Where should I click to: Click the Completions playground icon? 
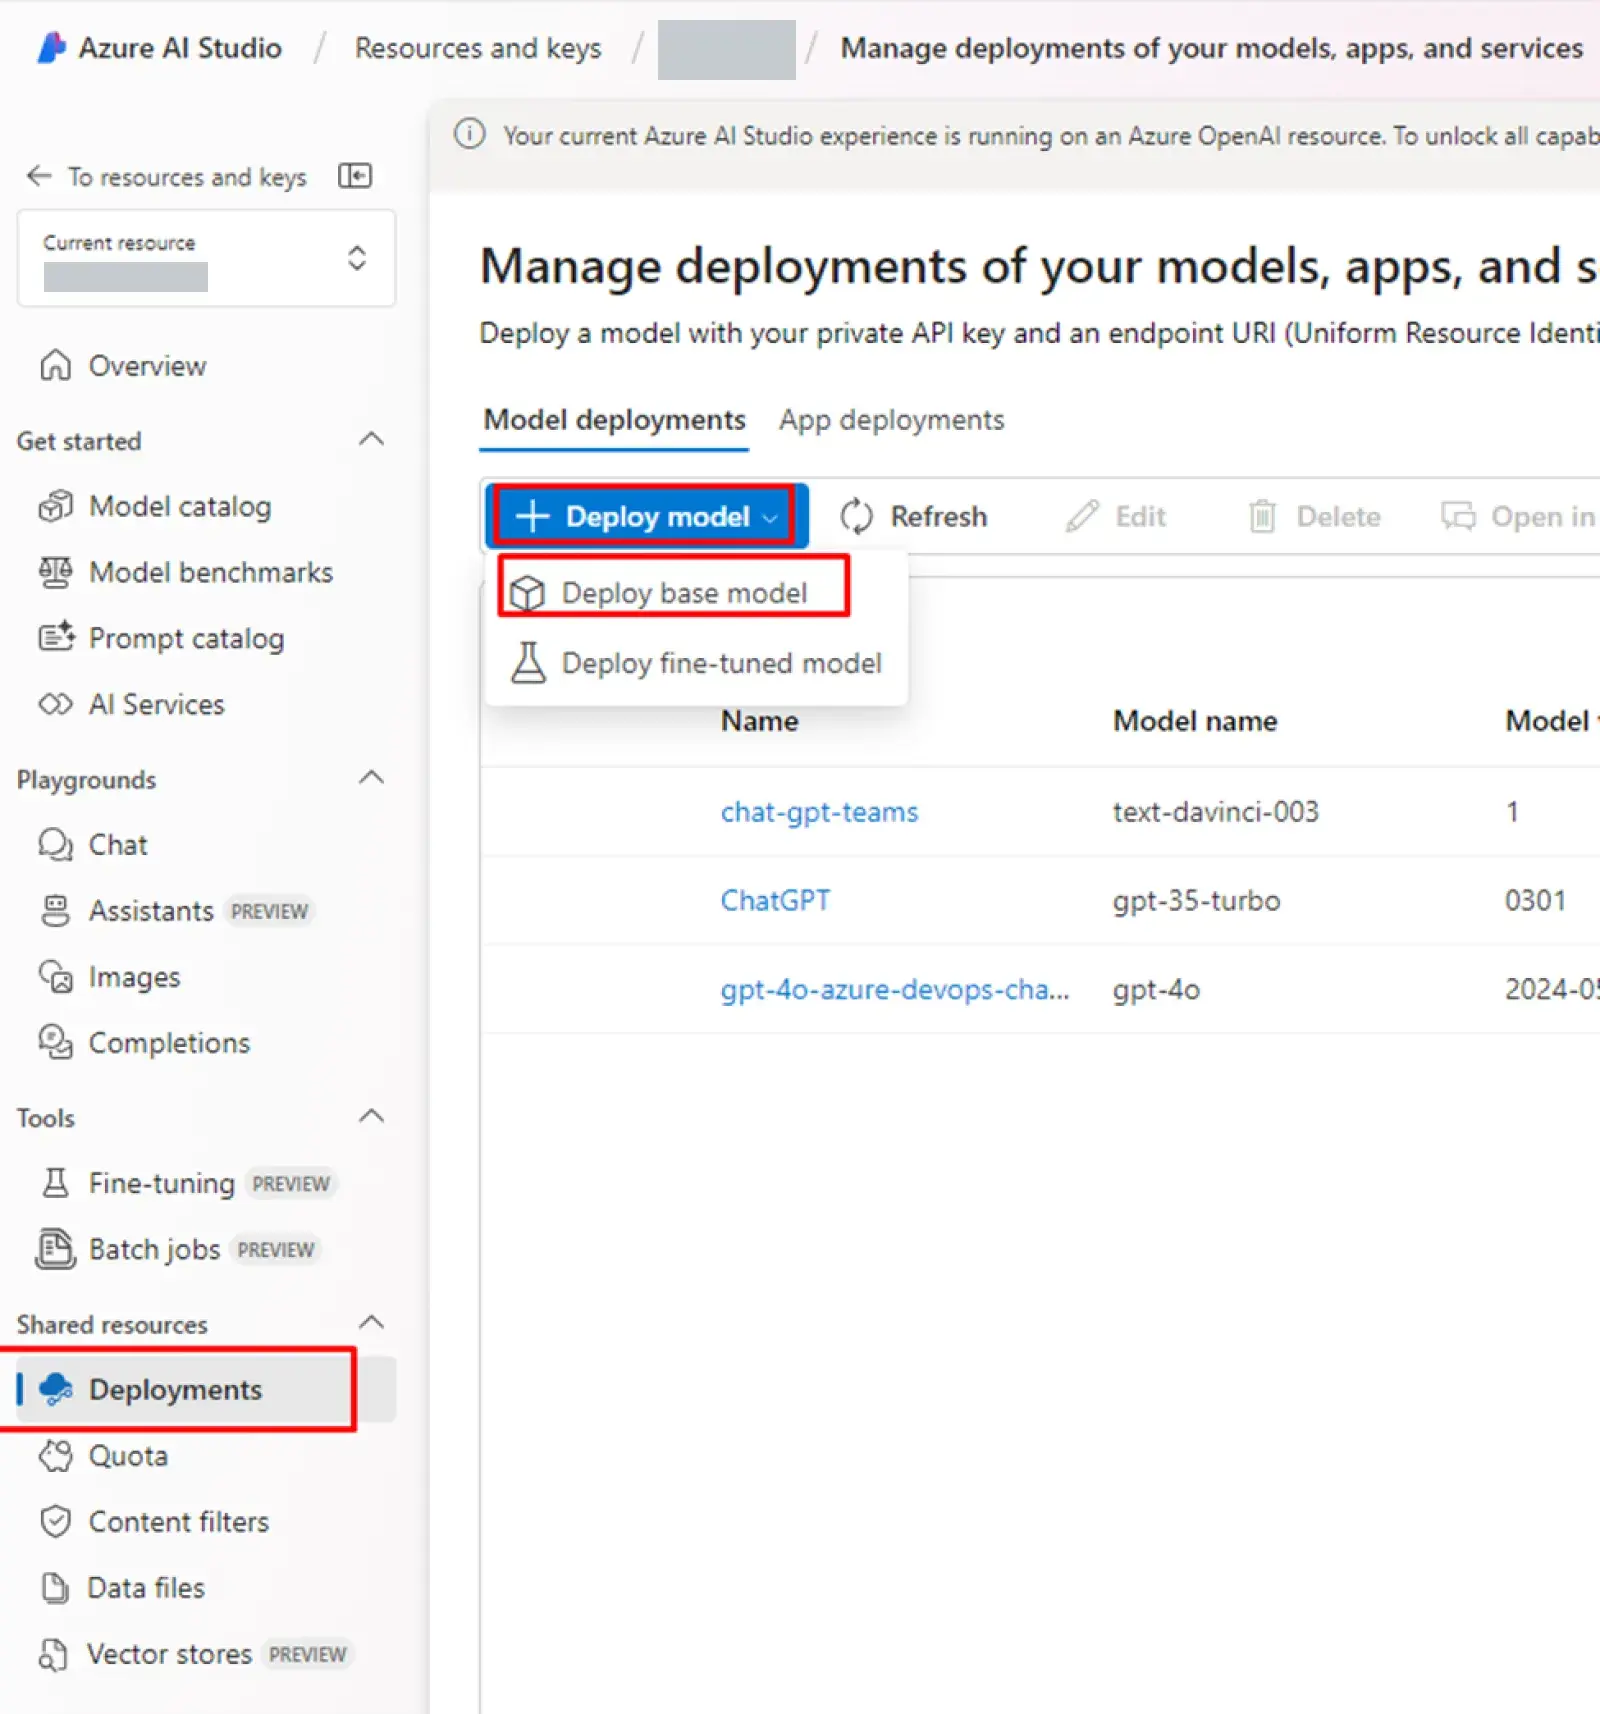(x=56, y=1042)
